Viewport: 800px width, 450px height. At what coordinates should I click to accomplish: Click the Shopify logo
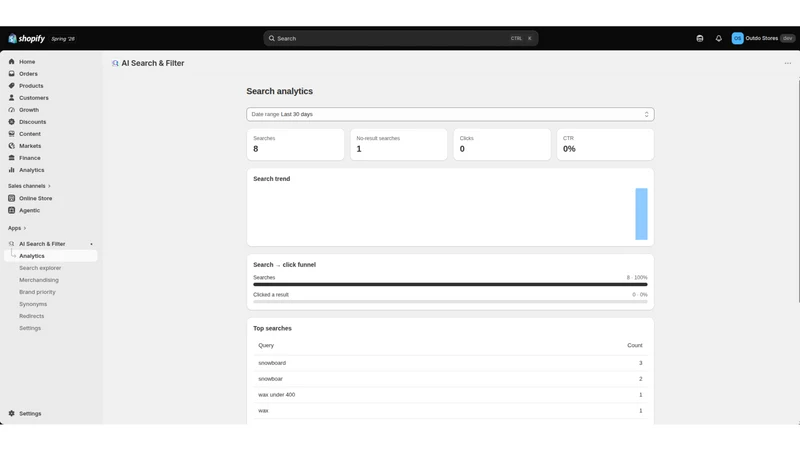pyautogui.click(x=27, y=39)
